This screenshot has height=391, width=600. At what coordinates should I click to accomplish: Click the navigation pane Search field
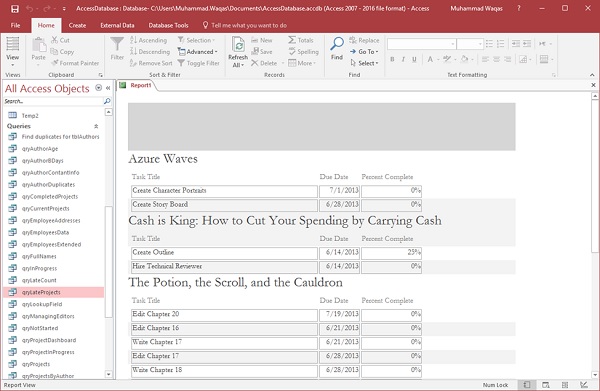click(53, 101)
